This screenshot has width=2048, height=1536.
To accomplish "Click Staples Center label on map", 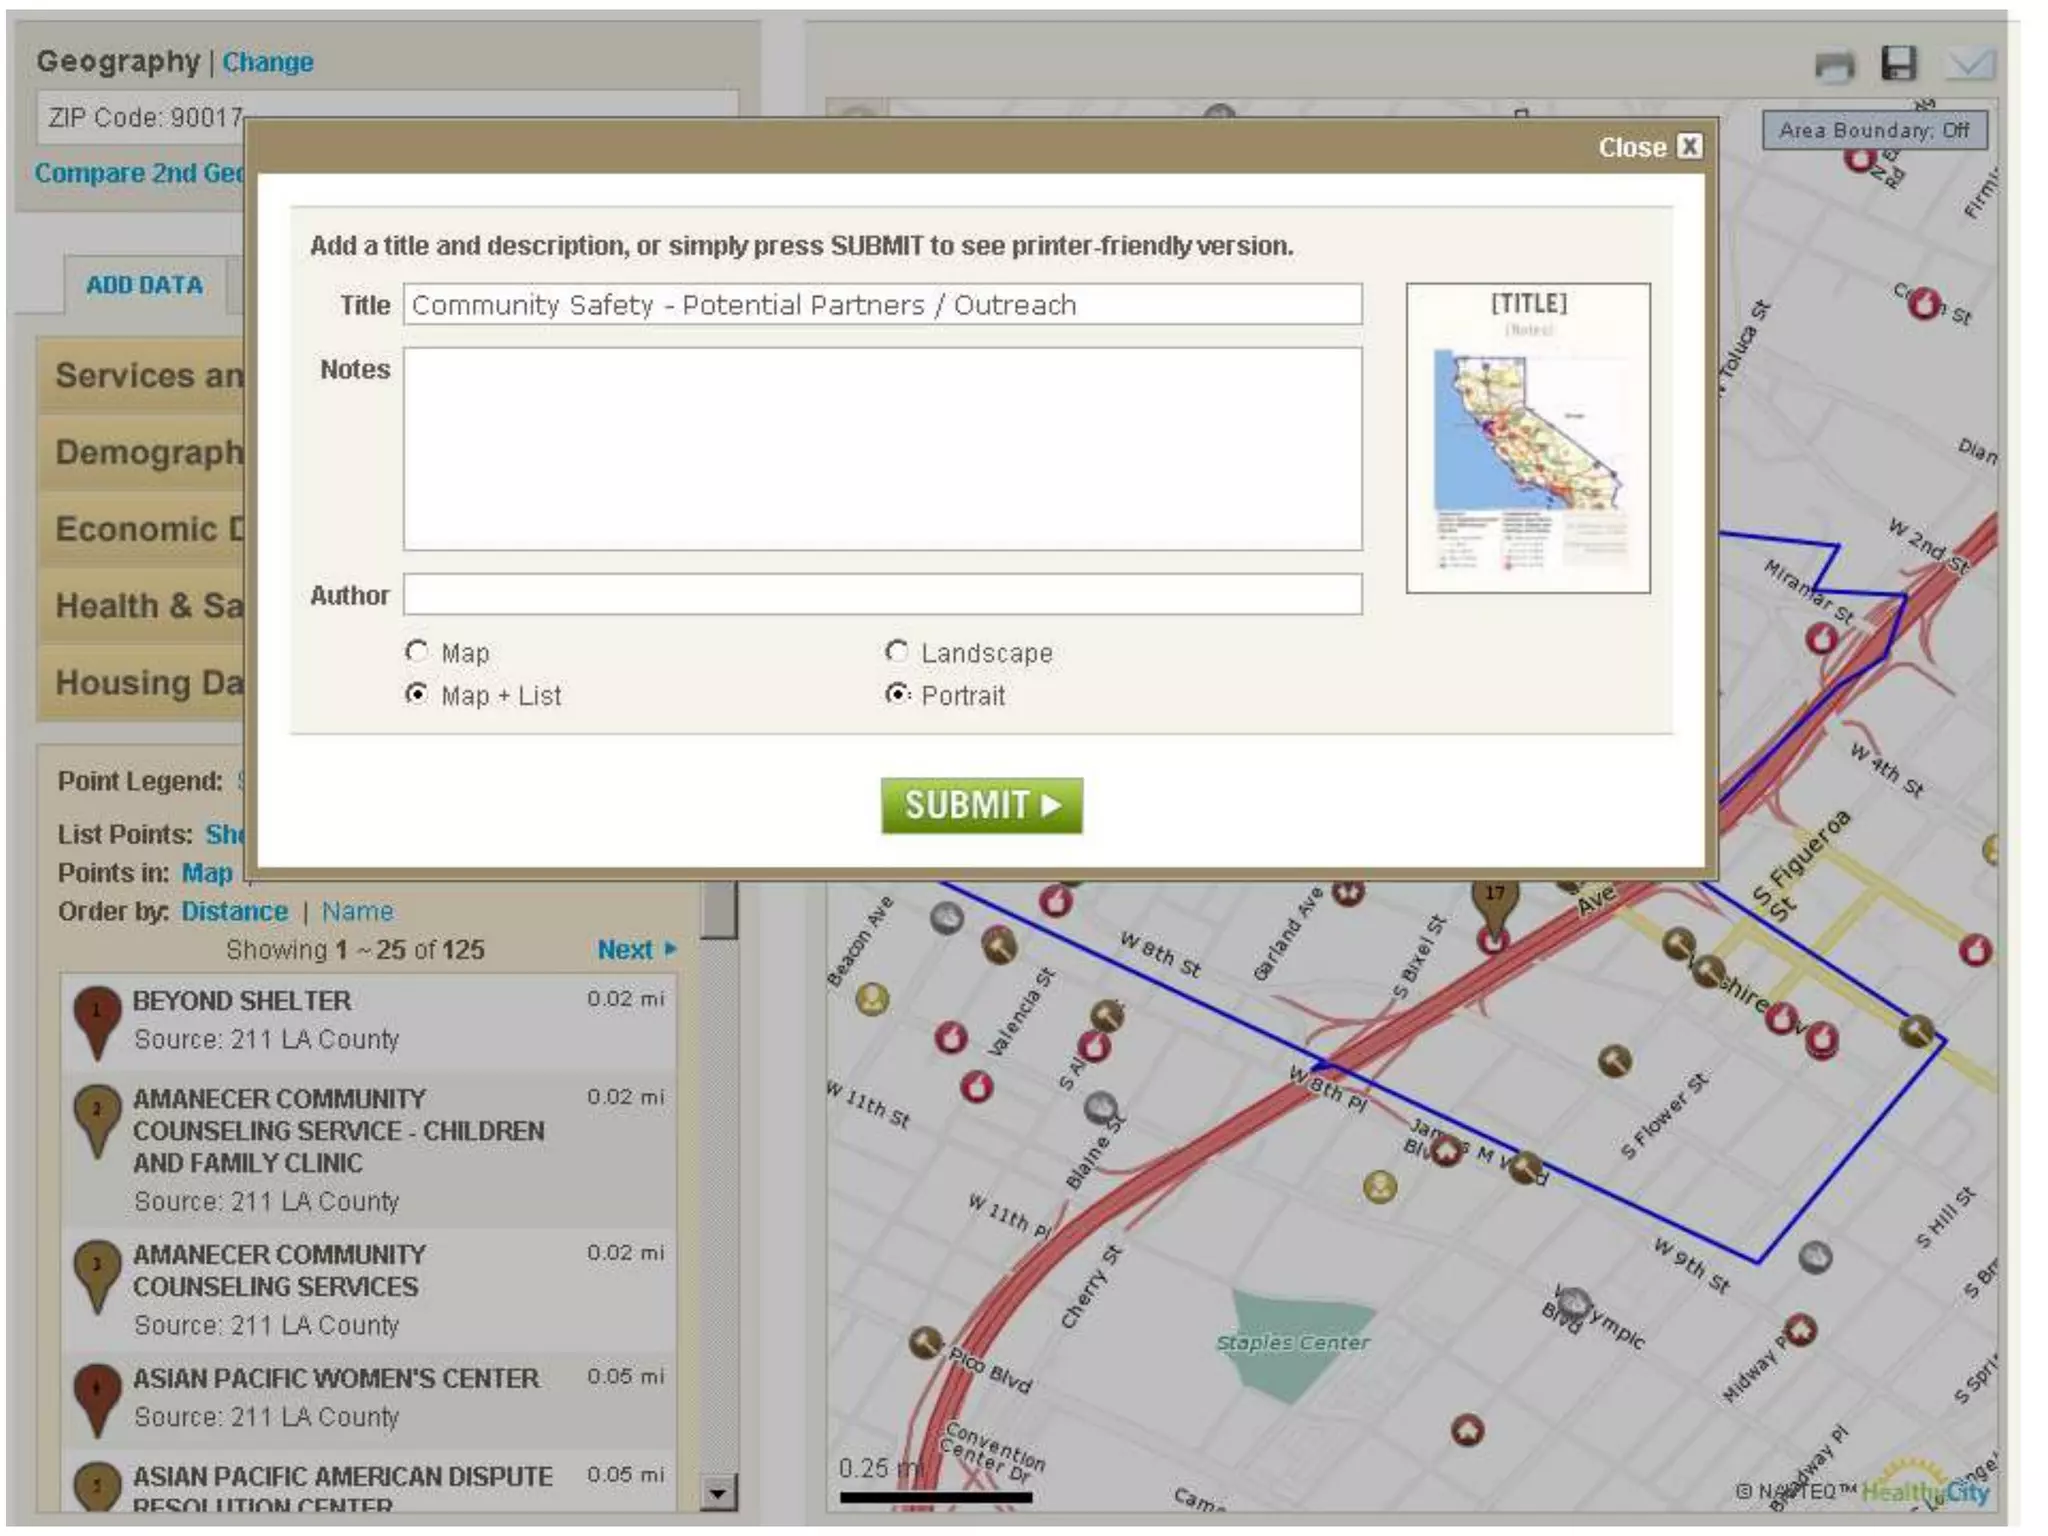I will point(1292,1342).
